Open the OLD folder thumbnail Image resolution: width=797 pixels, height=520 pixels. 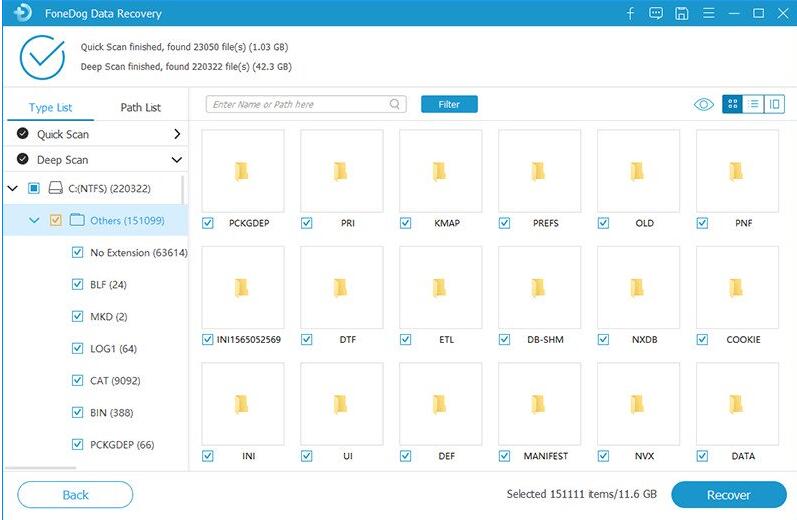pyautogui.click(x=638, y=171)
